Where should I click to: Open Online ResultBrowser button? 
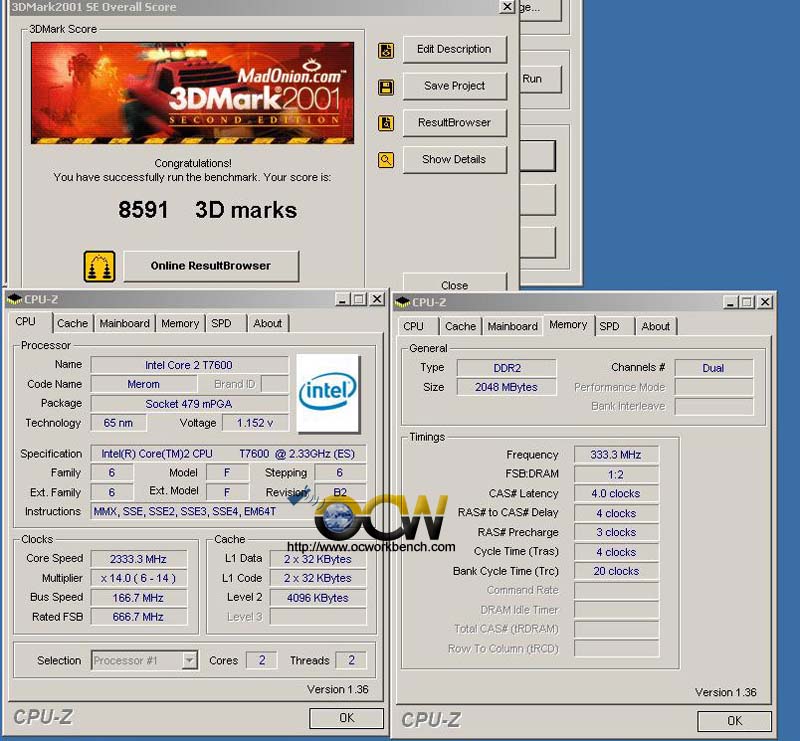coord(211,266)
